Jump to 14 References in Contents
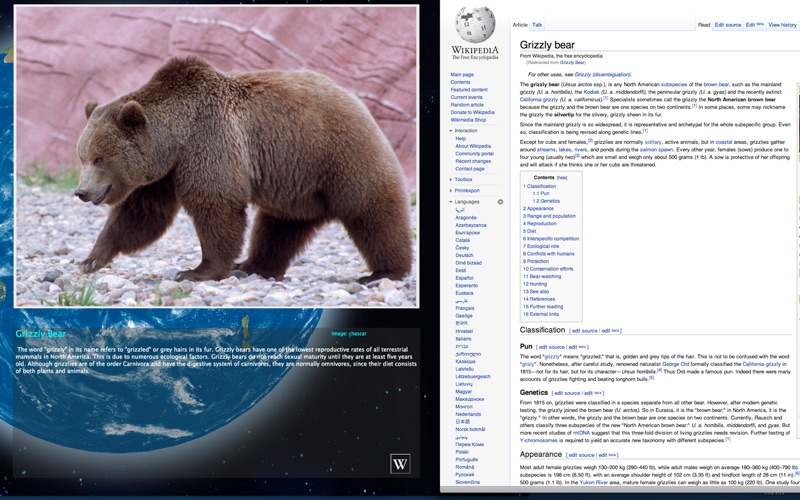 click(x=539, y=299)
